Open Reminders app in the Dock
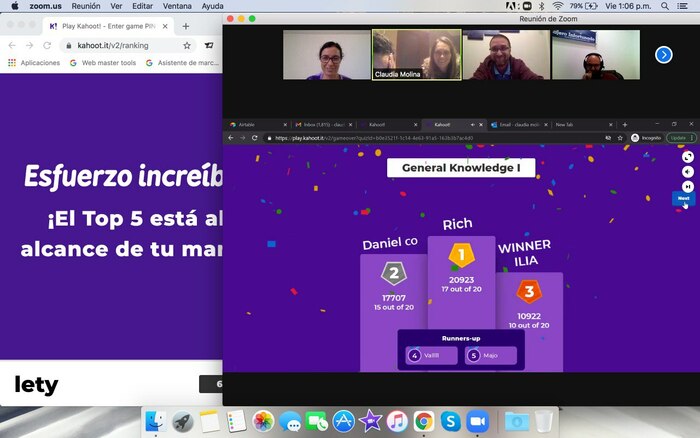 point(236,421)
